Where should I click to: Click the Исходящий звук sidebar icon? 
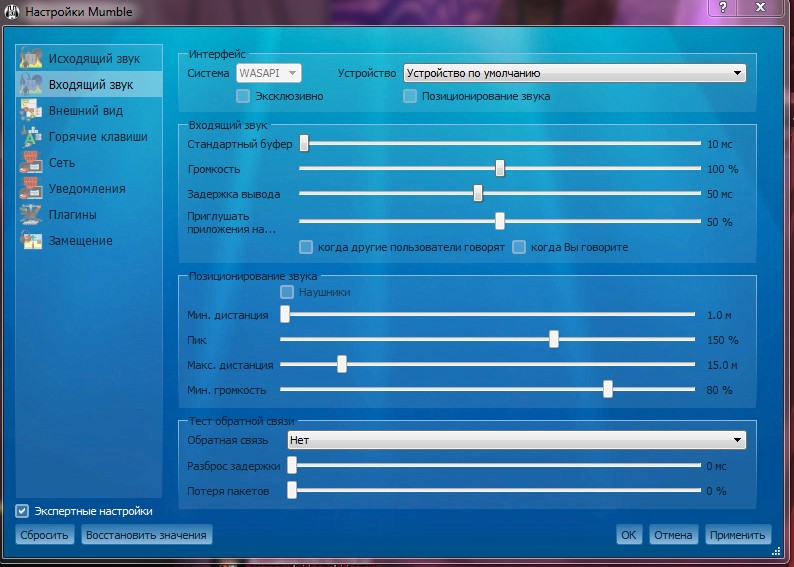tap(31, 58)
